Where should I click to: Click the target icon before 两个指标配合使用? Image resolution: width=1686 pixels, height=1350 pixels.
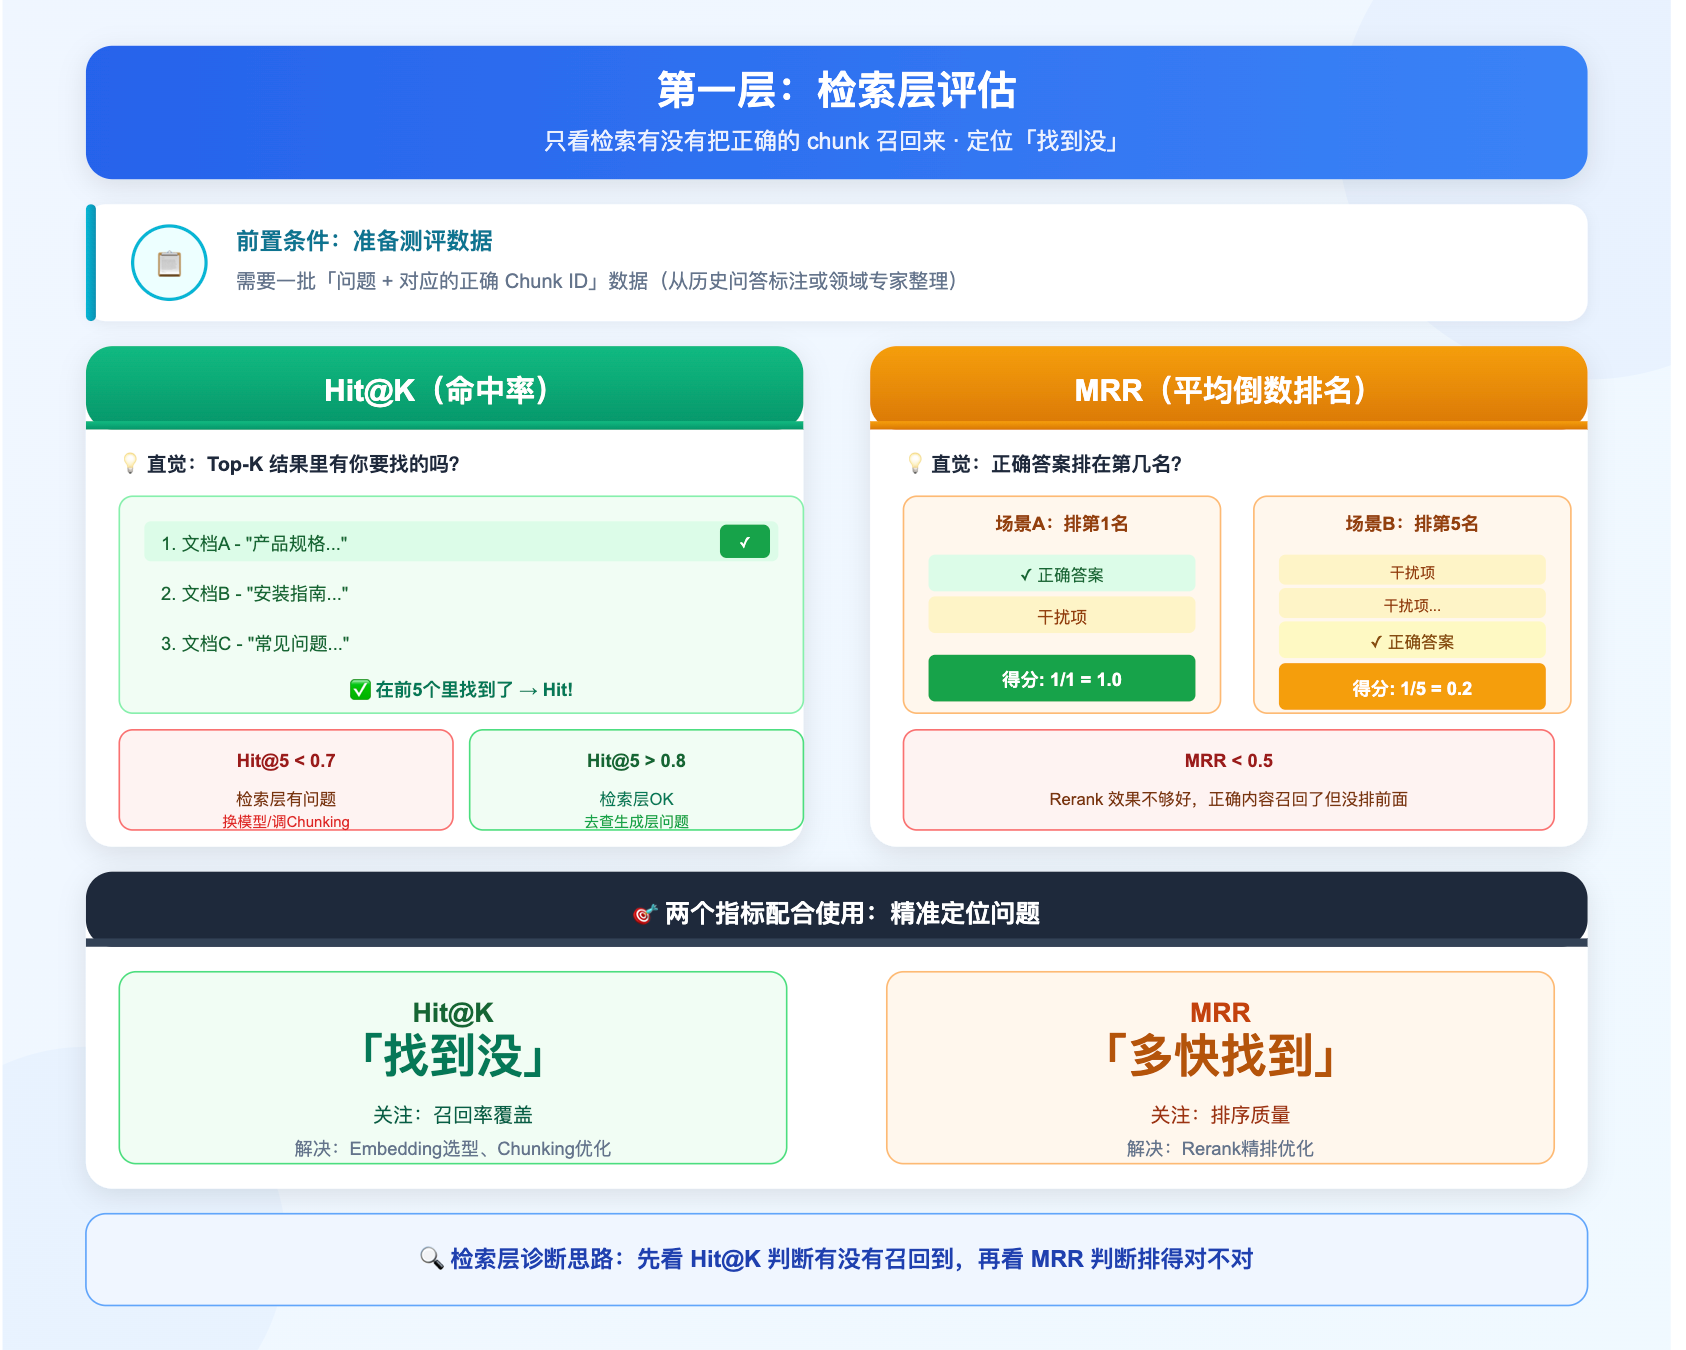[x=645, y=914]
